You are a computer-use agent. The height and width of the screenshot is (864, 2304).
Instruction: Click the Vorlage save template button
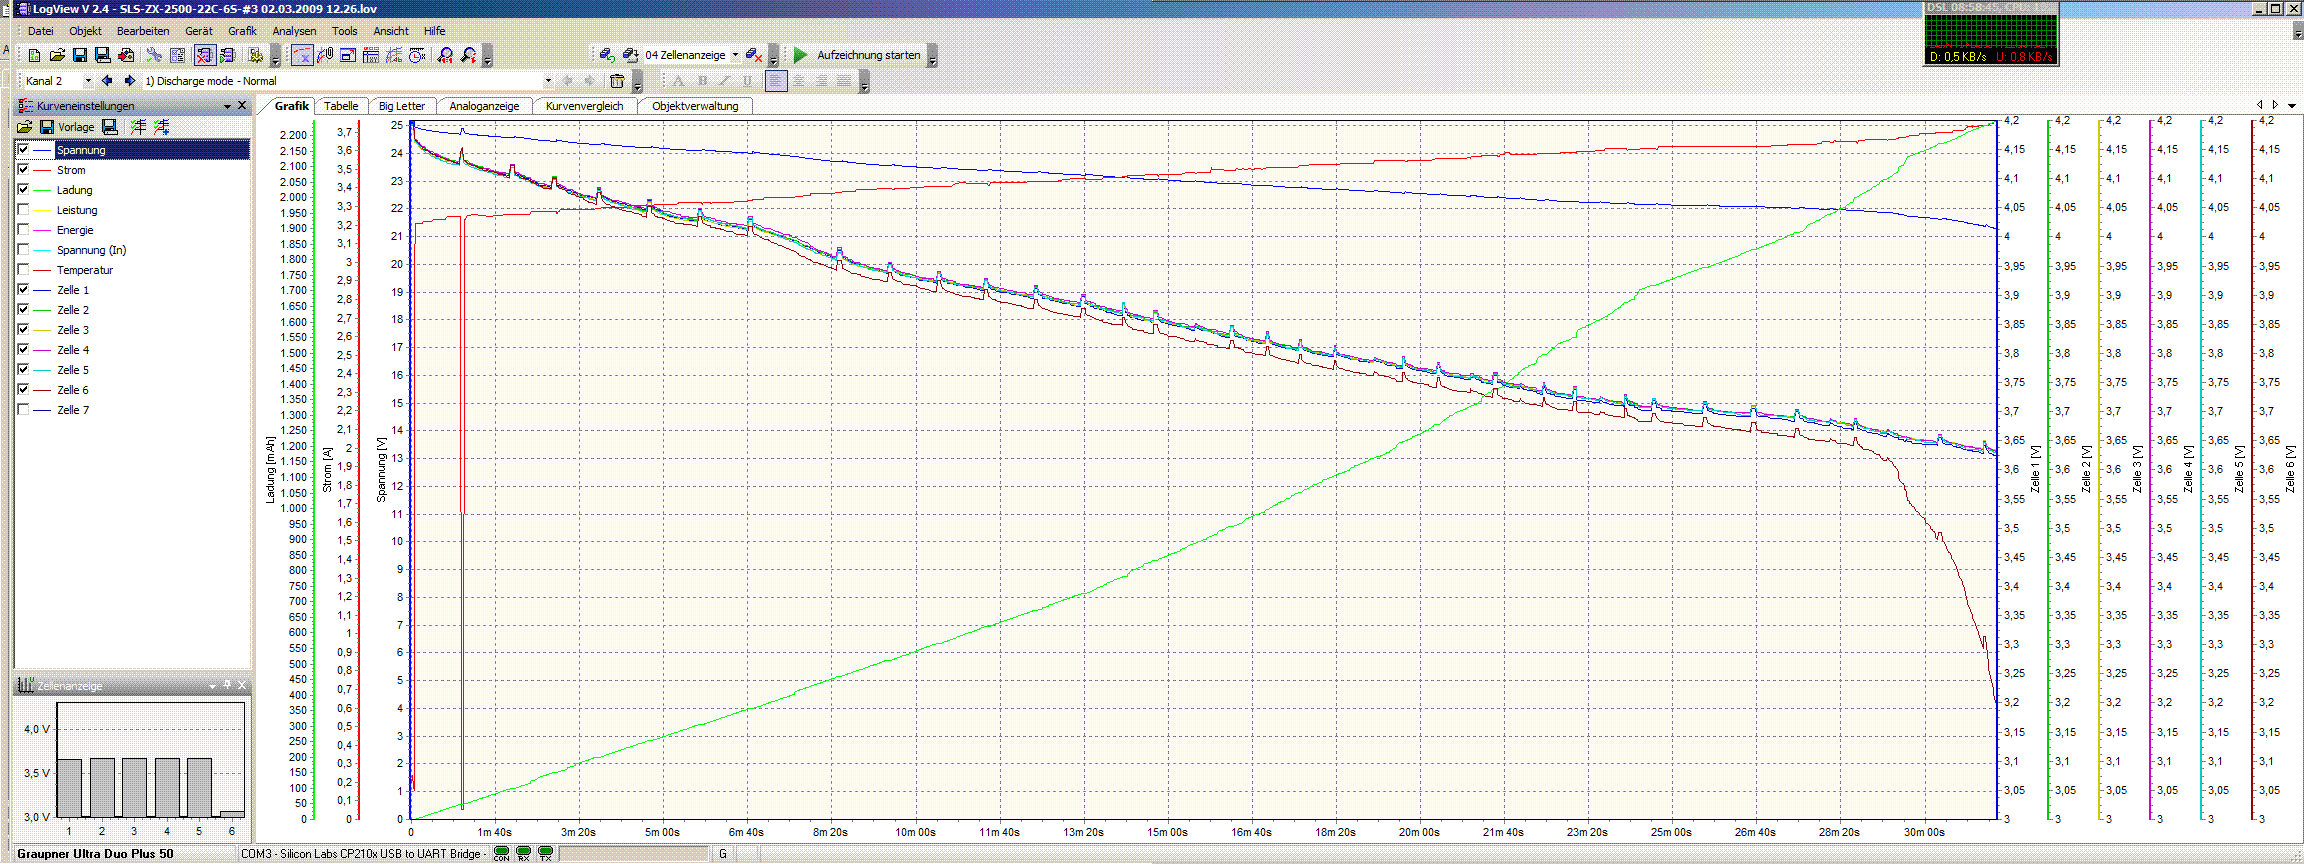coord(66,127)
